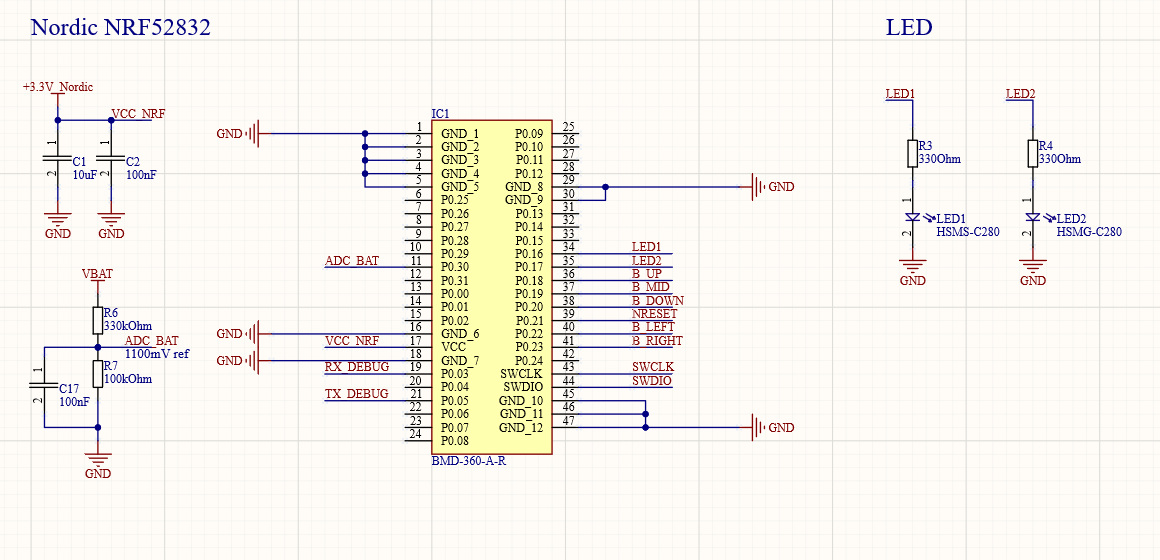
Task: Click the LED2 net label at pin 35
Action: tap(646, 260)
